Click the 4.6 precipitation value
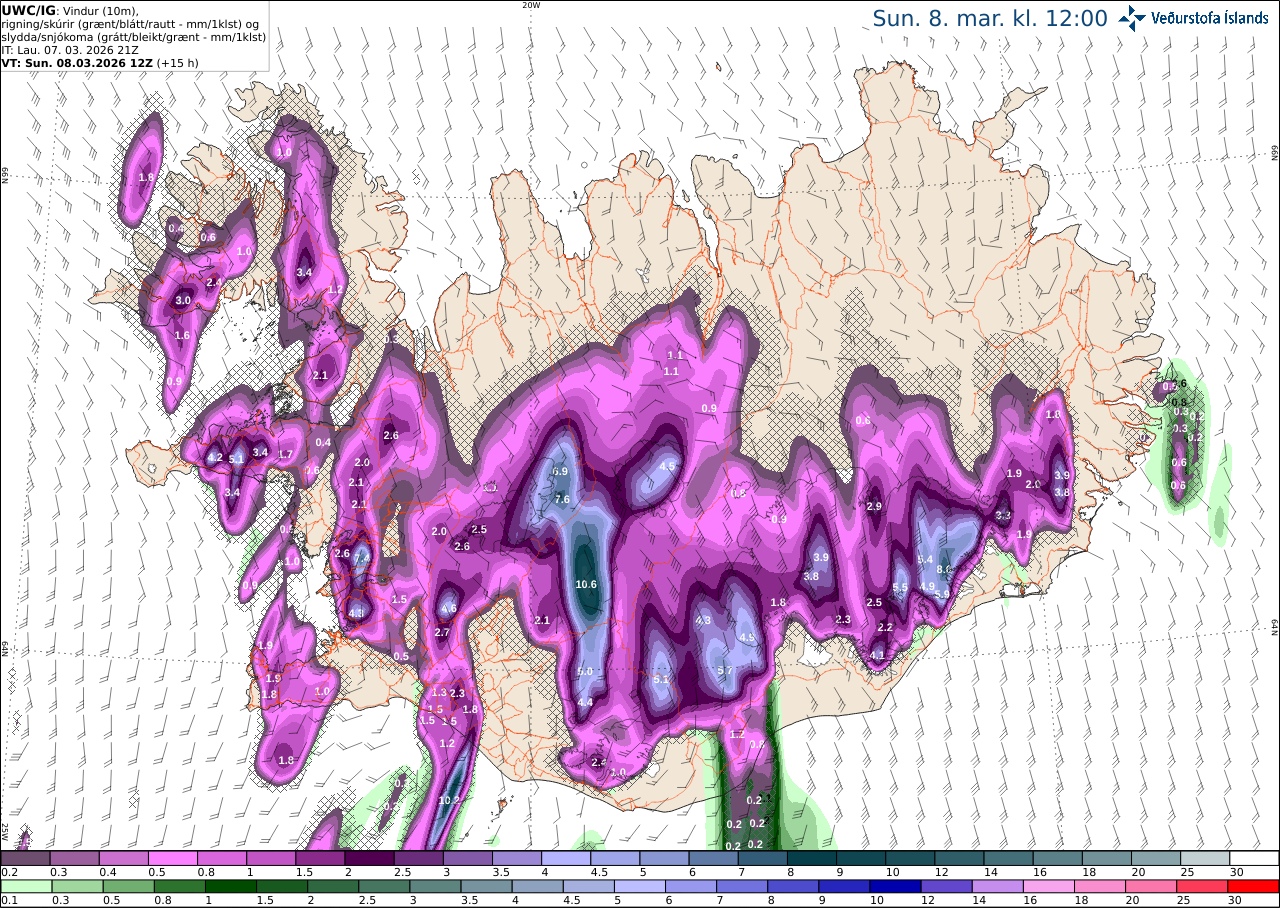The width and height of the screenshot is (1280, 908). click(449, 608)
